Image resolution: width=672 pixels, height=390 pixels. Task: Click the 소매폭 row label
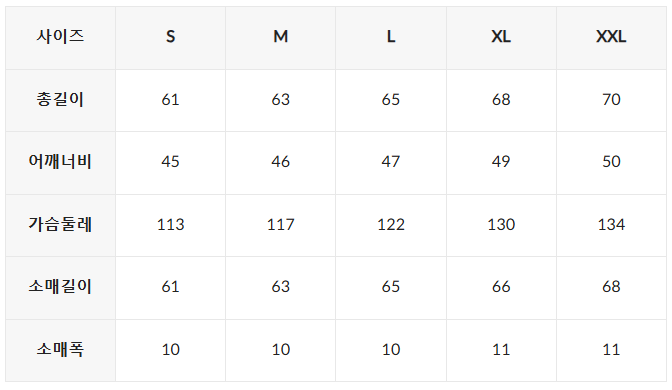60,351
